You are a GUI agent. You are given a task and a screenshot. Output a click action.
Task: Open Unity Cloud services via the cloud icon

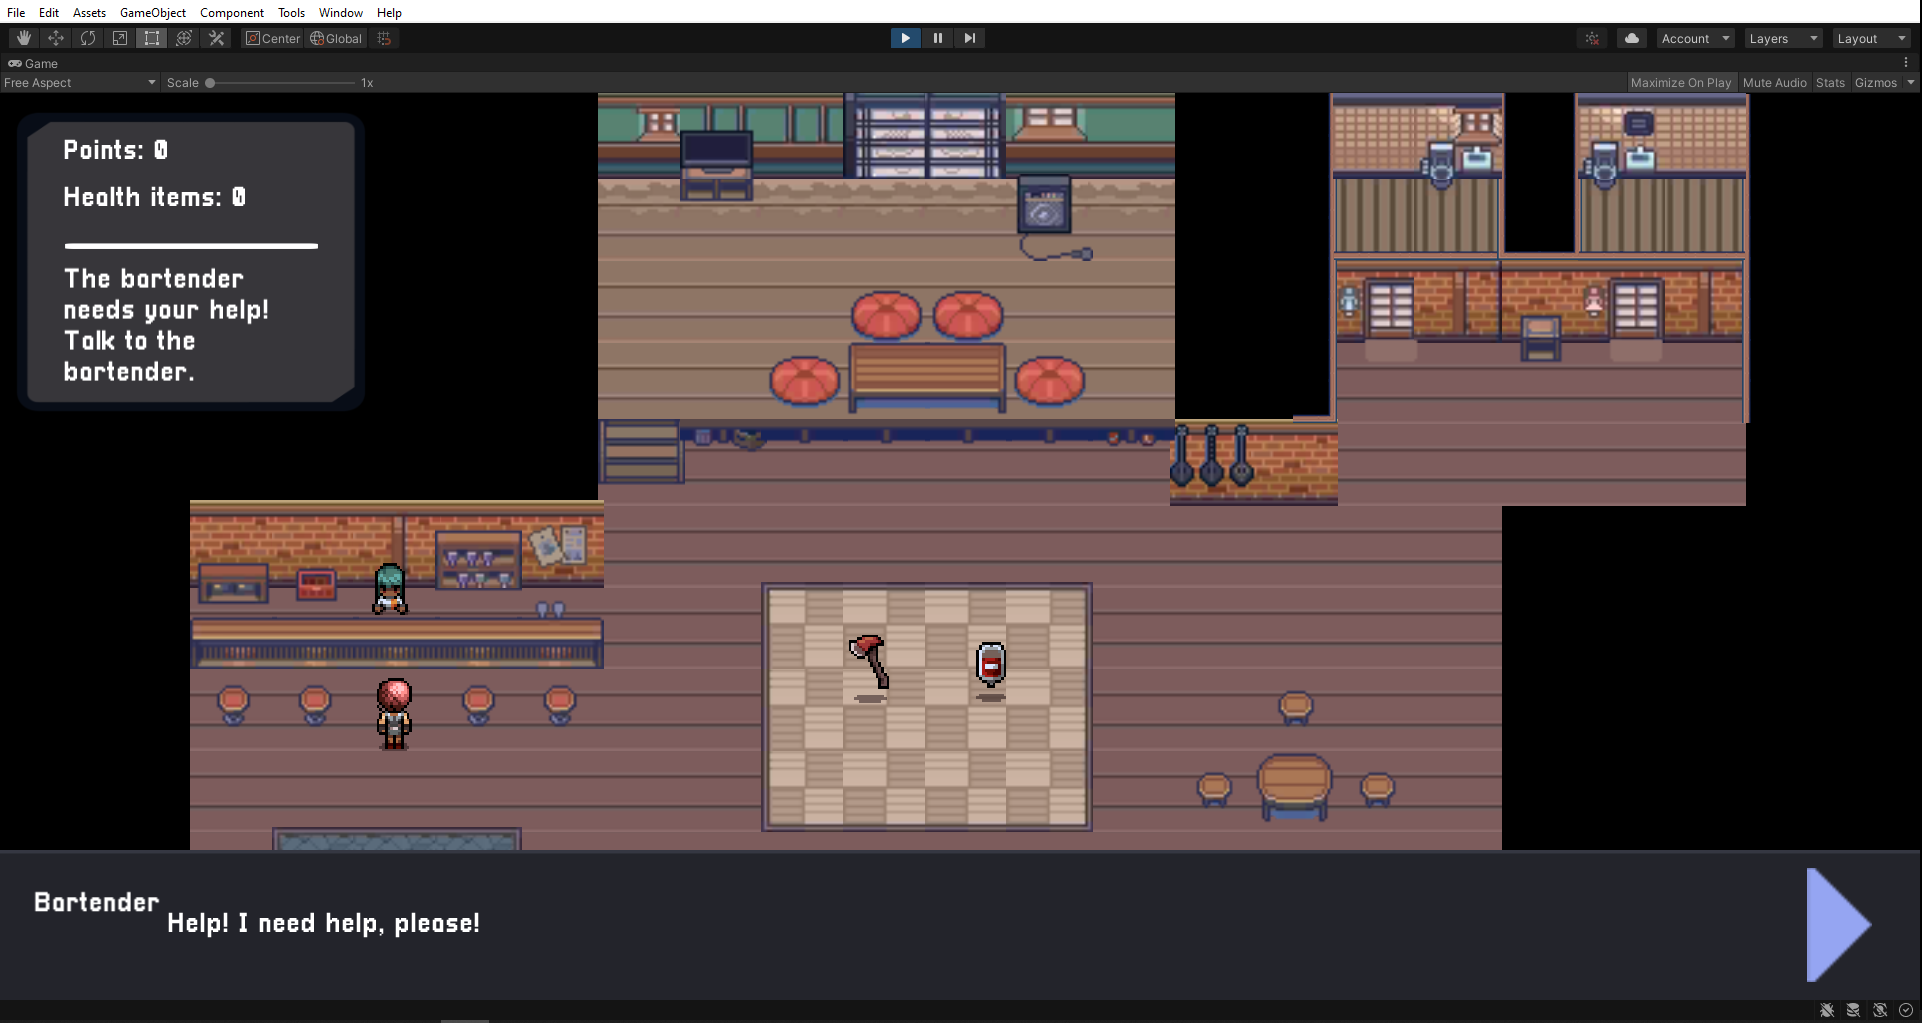coord(1631,38)
